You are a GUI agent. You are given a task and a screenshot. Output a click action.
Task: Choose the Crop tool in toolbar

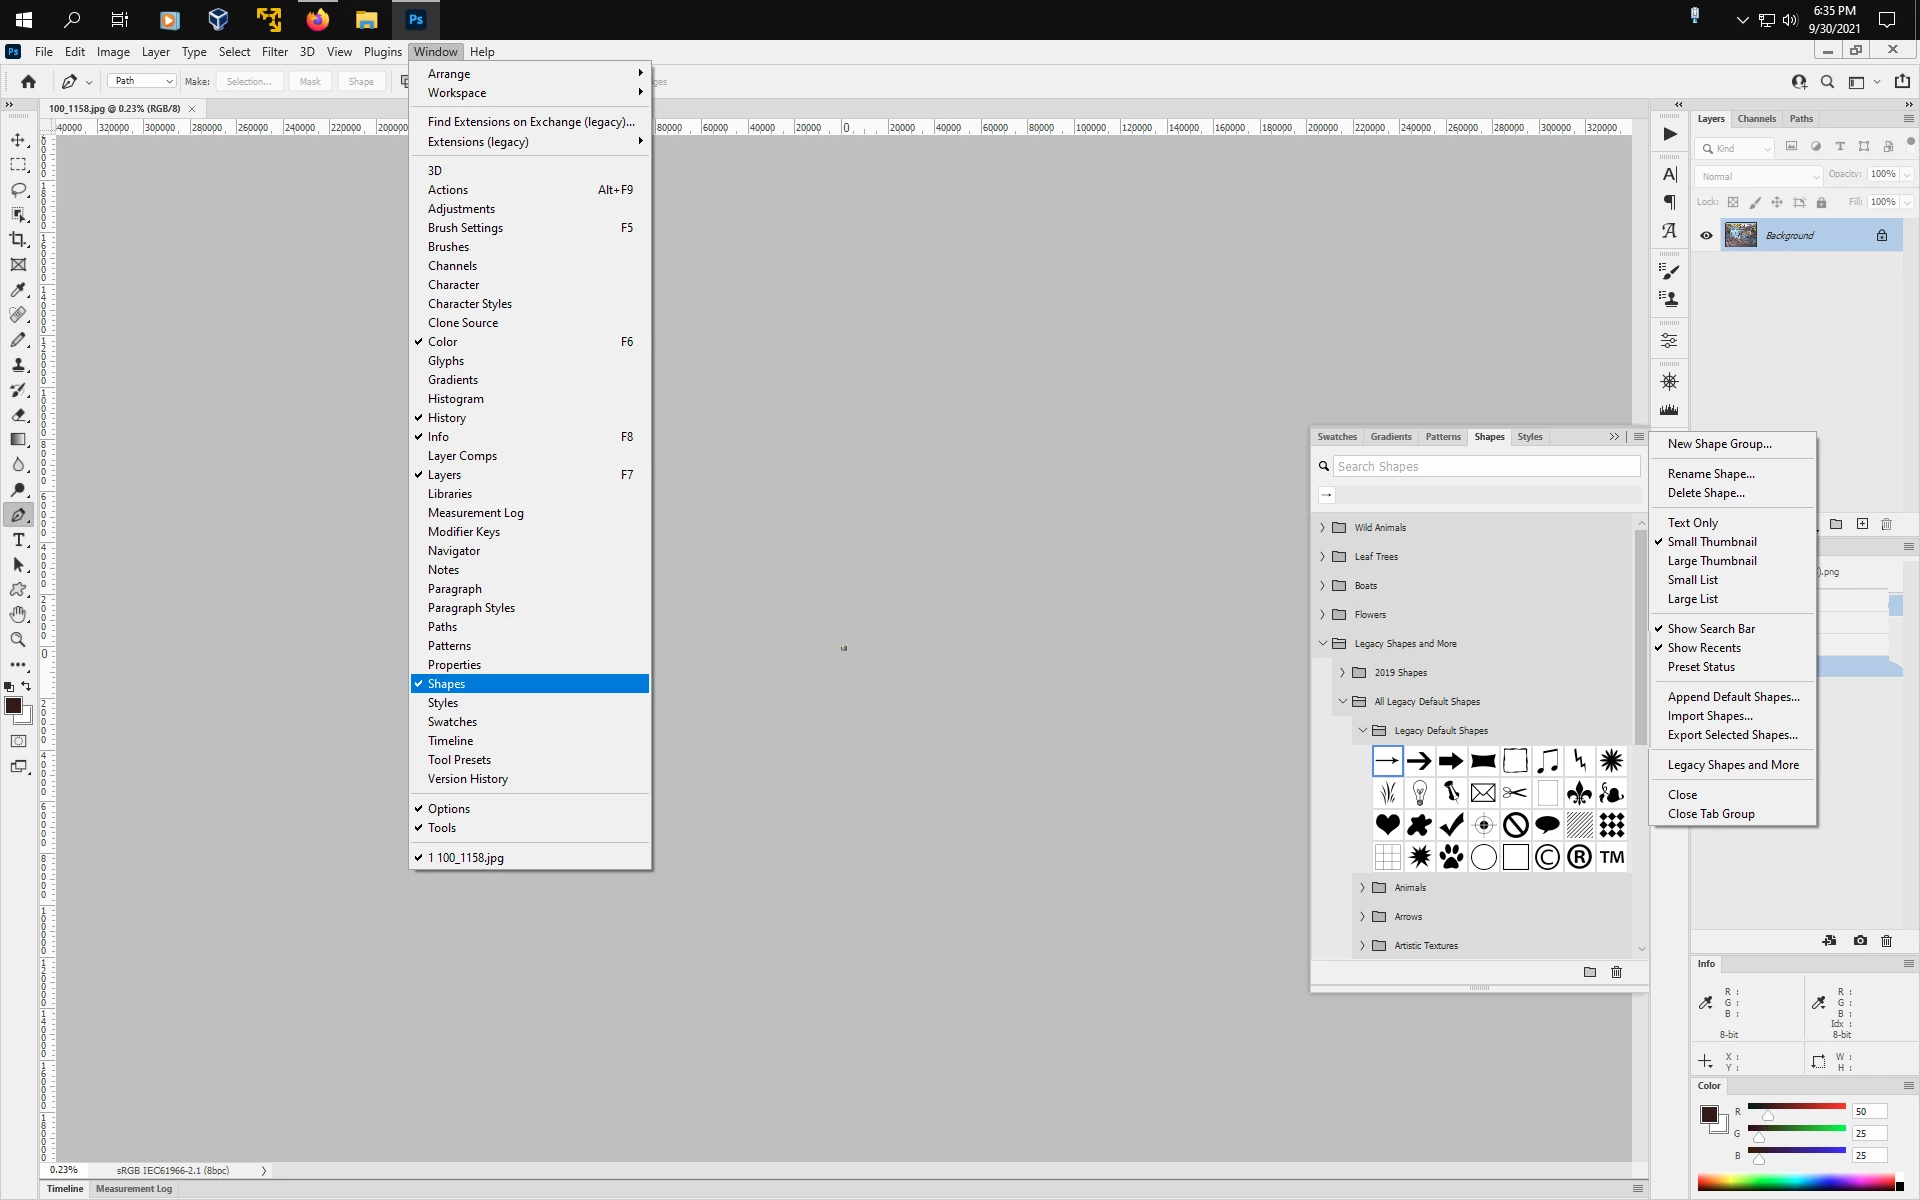18,240
